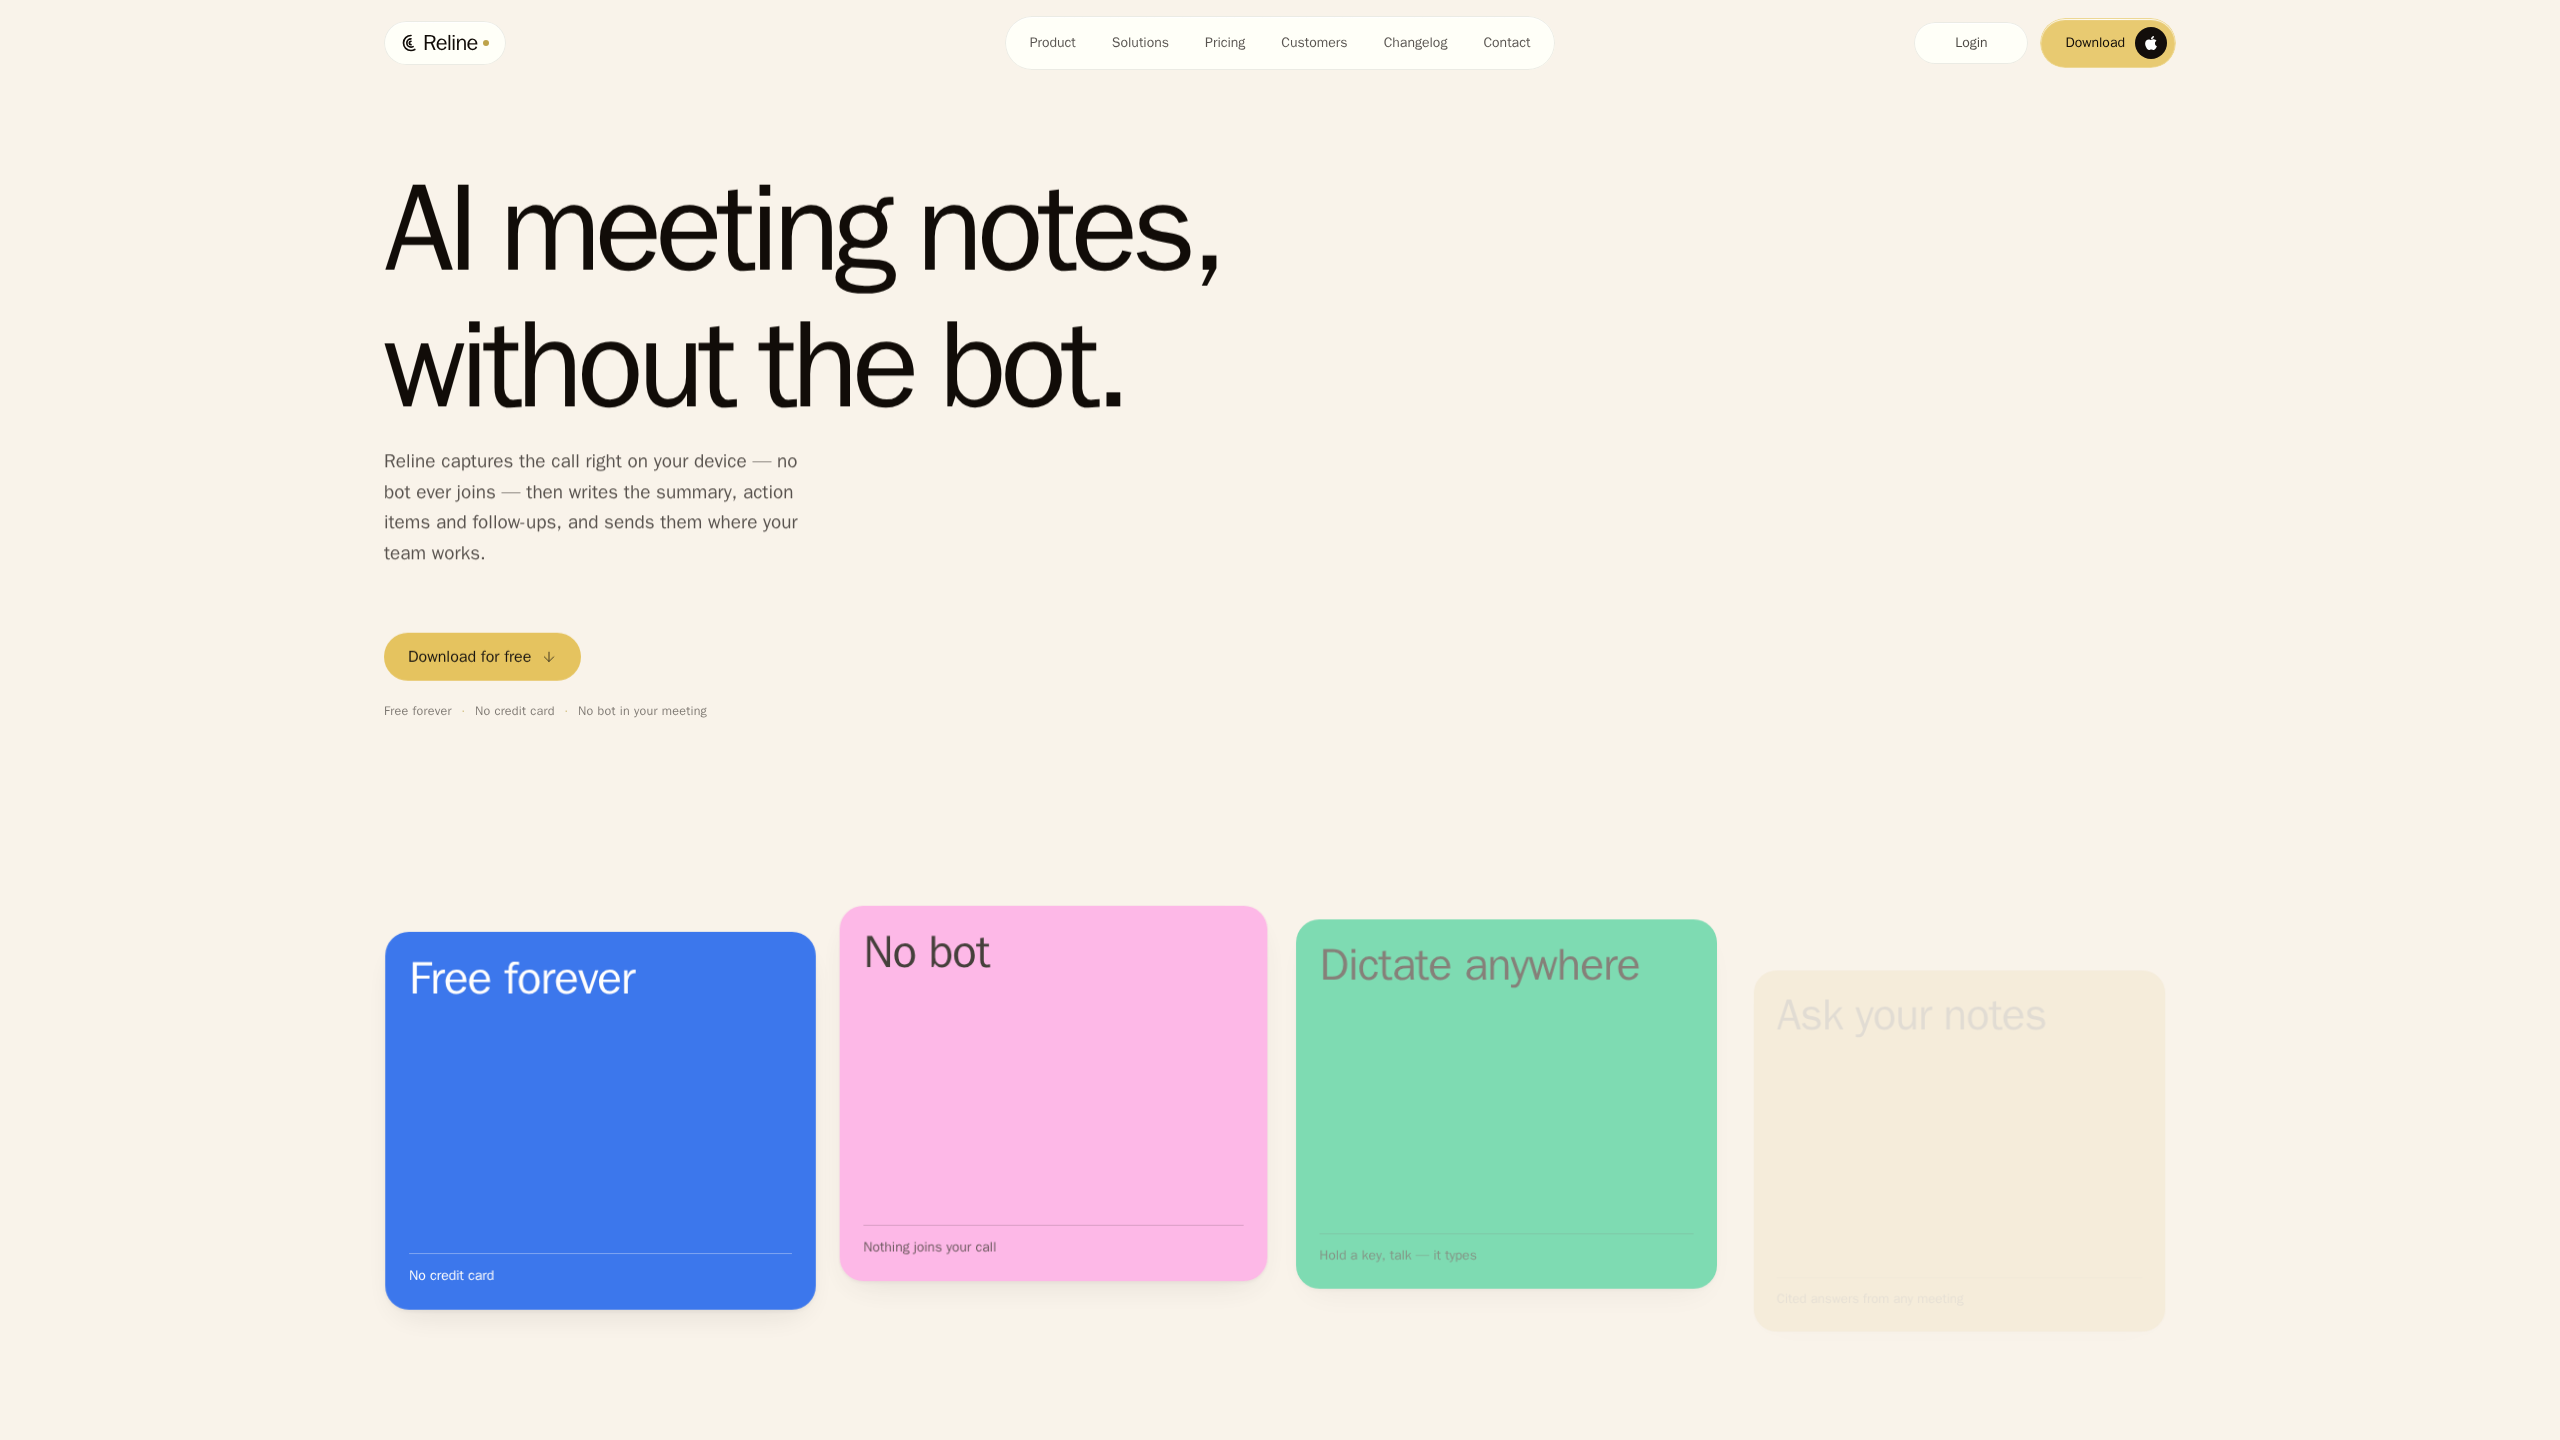Open the Product menu item
Image resolution: width=2560 pixels, height=1440 pixels.
click(1052, 43)
